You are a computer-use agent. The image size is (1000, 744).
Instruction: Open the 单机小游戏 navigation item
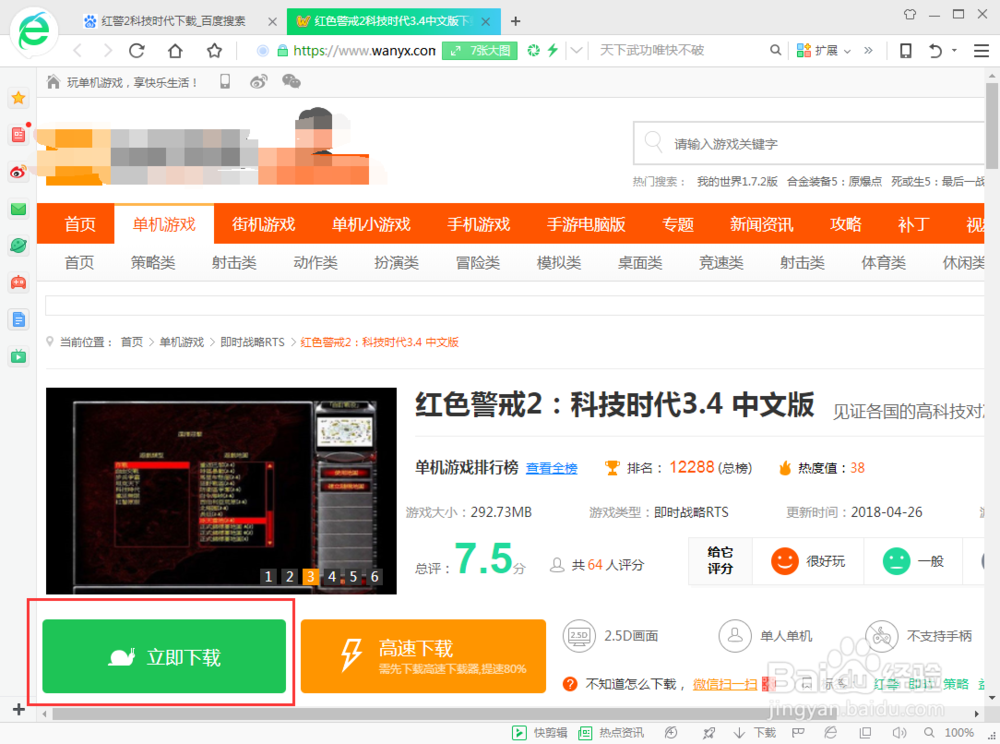371,224
